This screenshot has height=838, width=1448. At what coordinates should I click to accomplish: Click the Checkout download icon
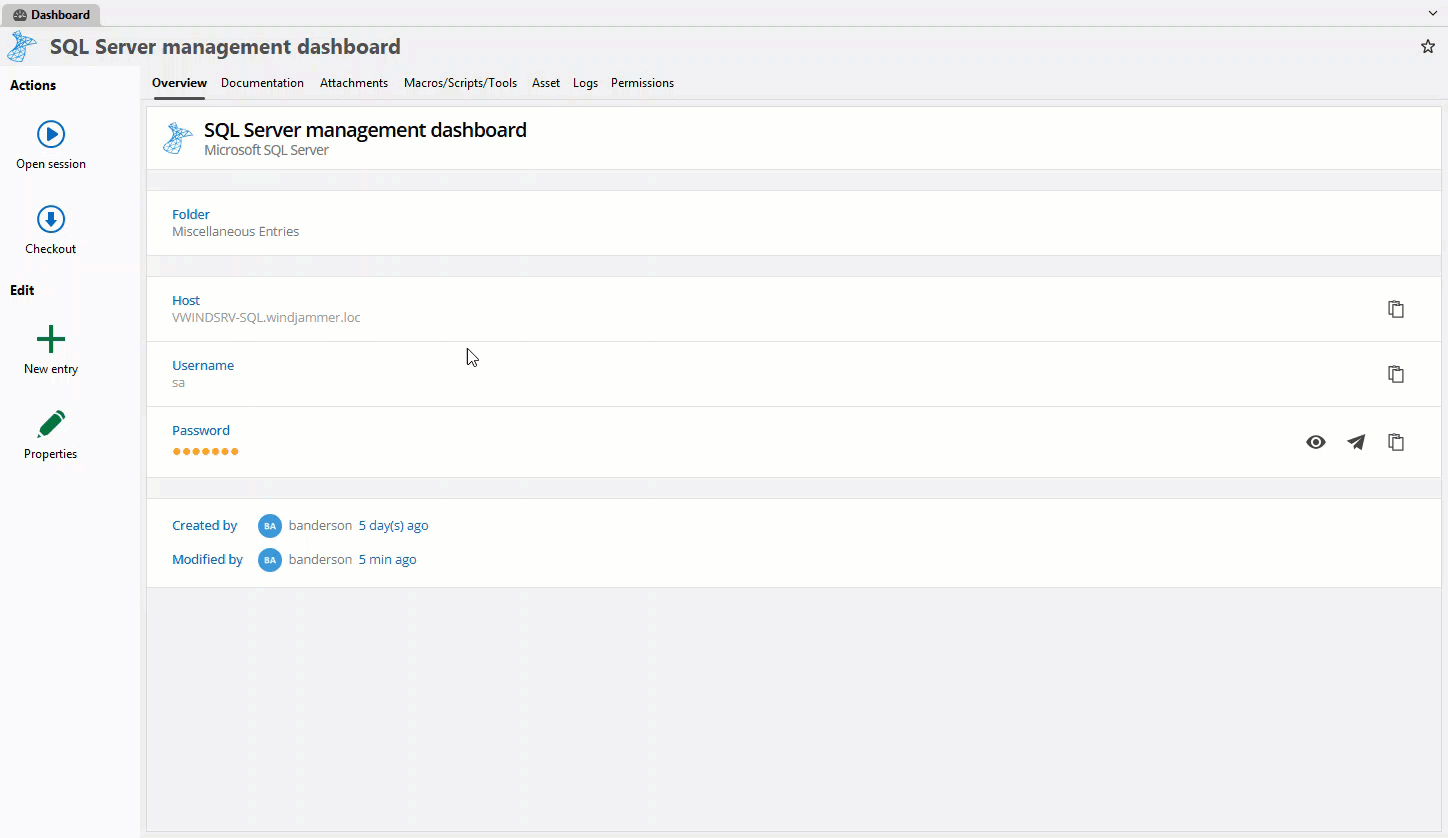(51, 219)
